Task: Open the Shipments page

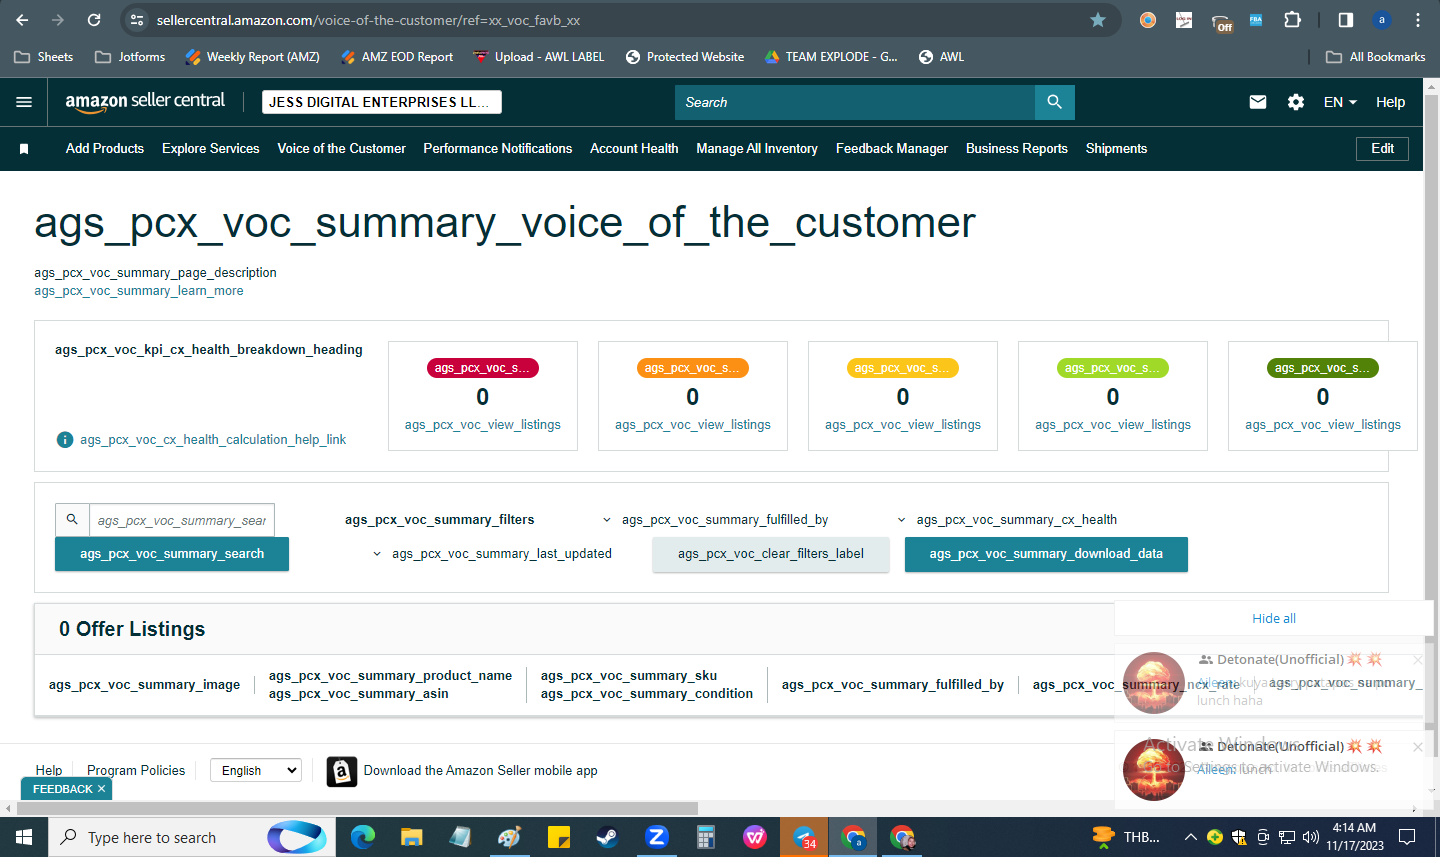Action: click(x=1117, y=149)
